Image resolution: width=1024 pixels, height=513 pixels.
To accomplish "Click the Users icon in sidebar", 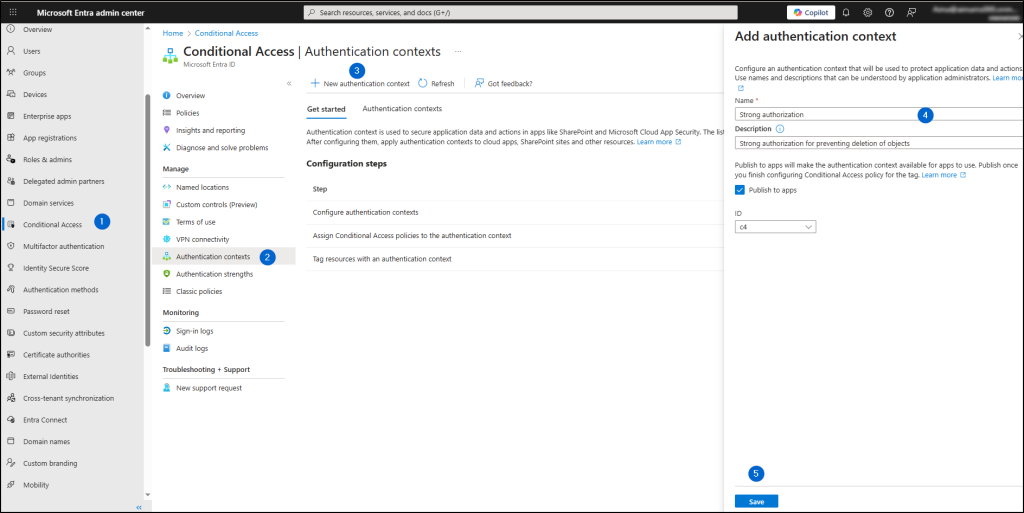I will coord(10,51).
